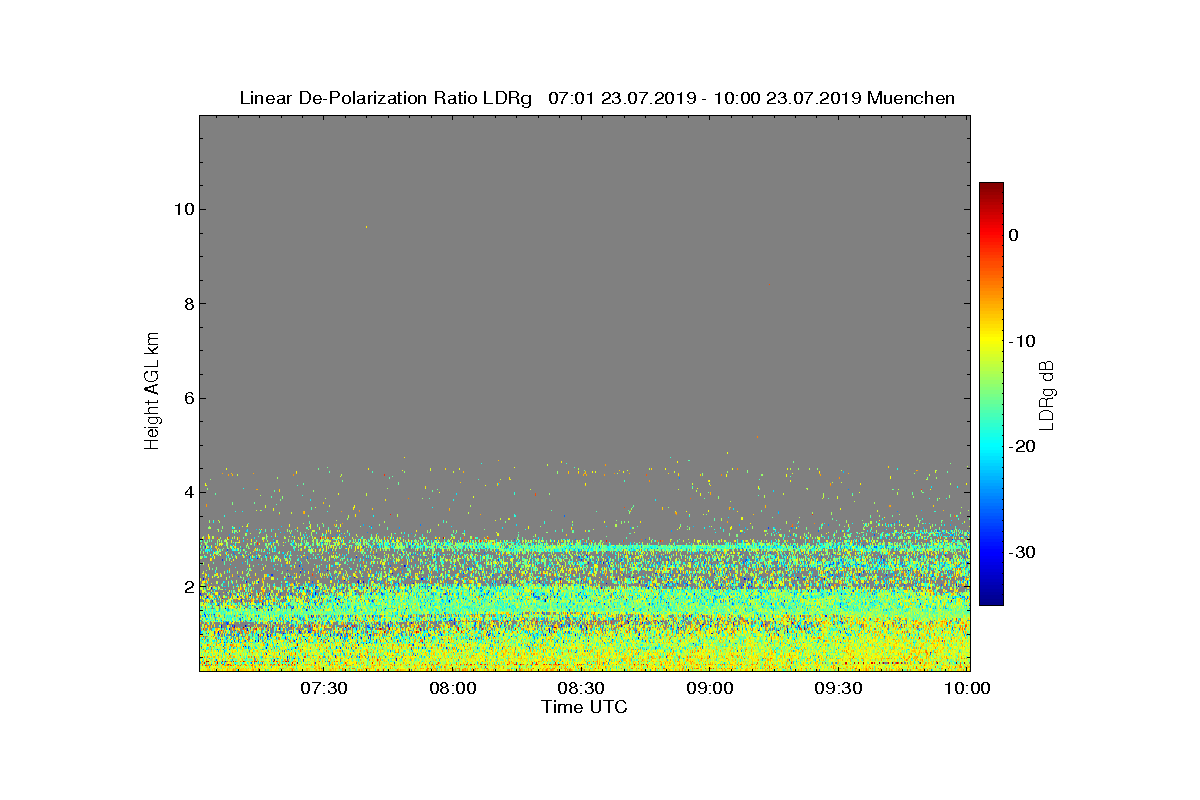Image resolution: width=1200 pixels, height=800 pixels.
Task: Click the 09:00 time tick label
Action: pyautogui.click(x=710, y=688)
